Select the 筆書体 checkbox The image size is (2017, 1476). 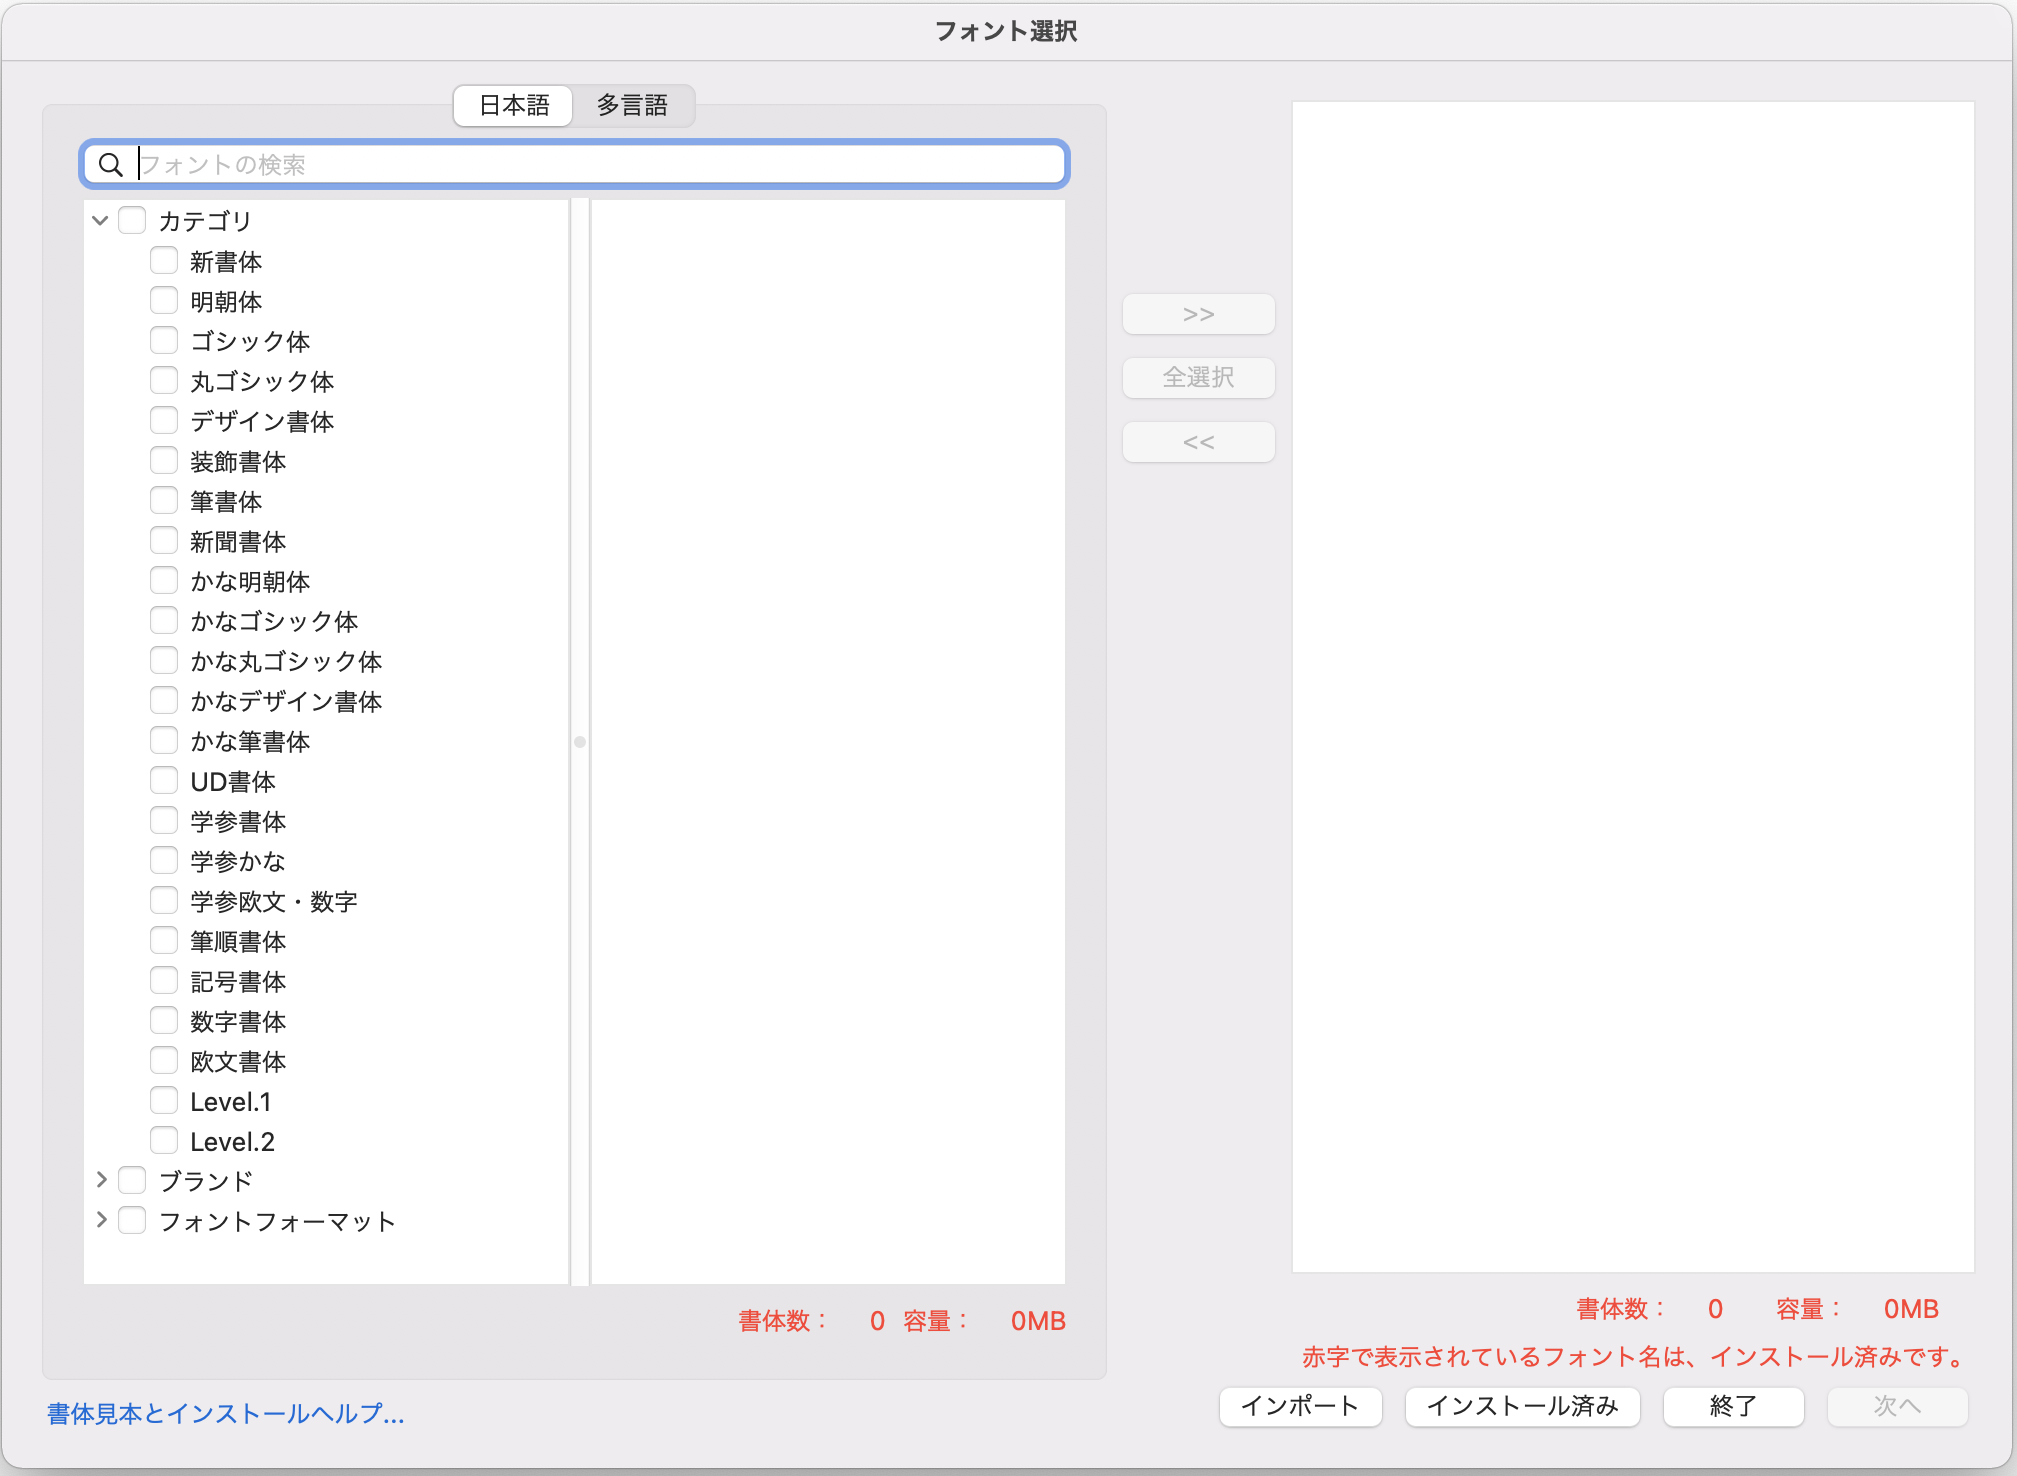[x=164, y=501]
